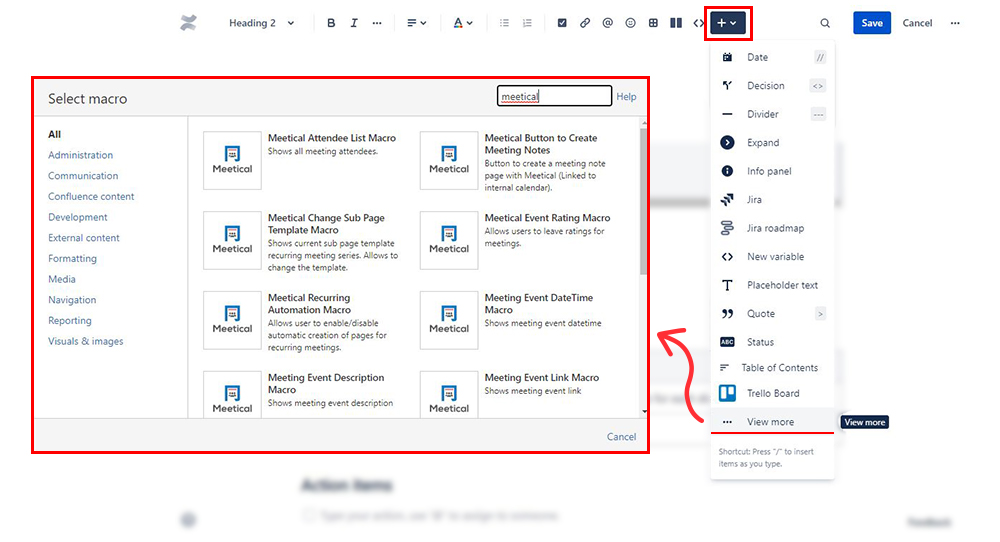Open the Help link in Select macro

click(x=626, y=97)
